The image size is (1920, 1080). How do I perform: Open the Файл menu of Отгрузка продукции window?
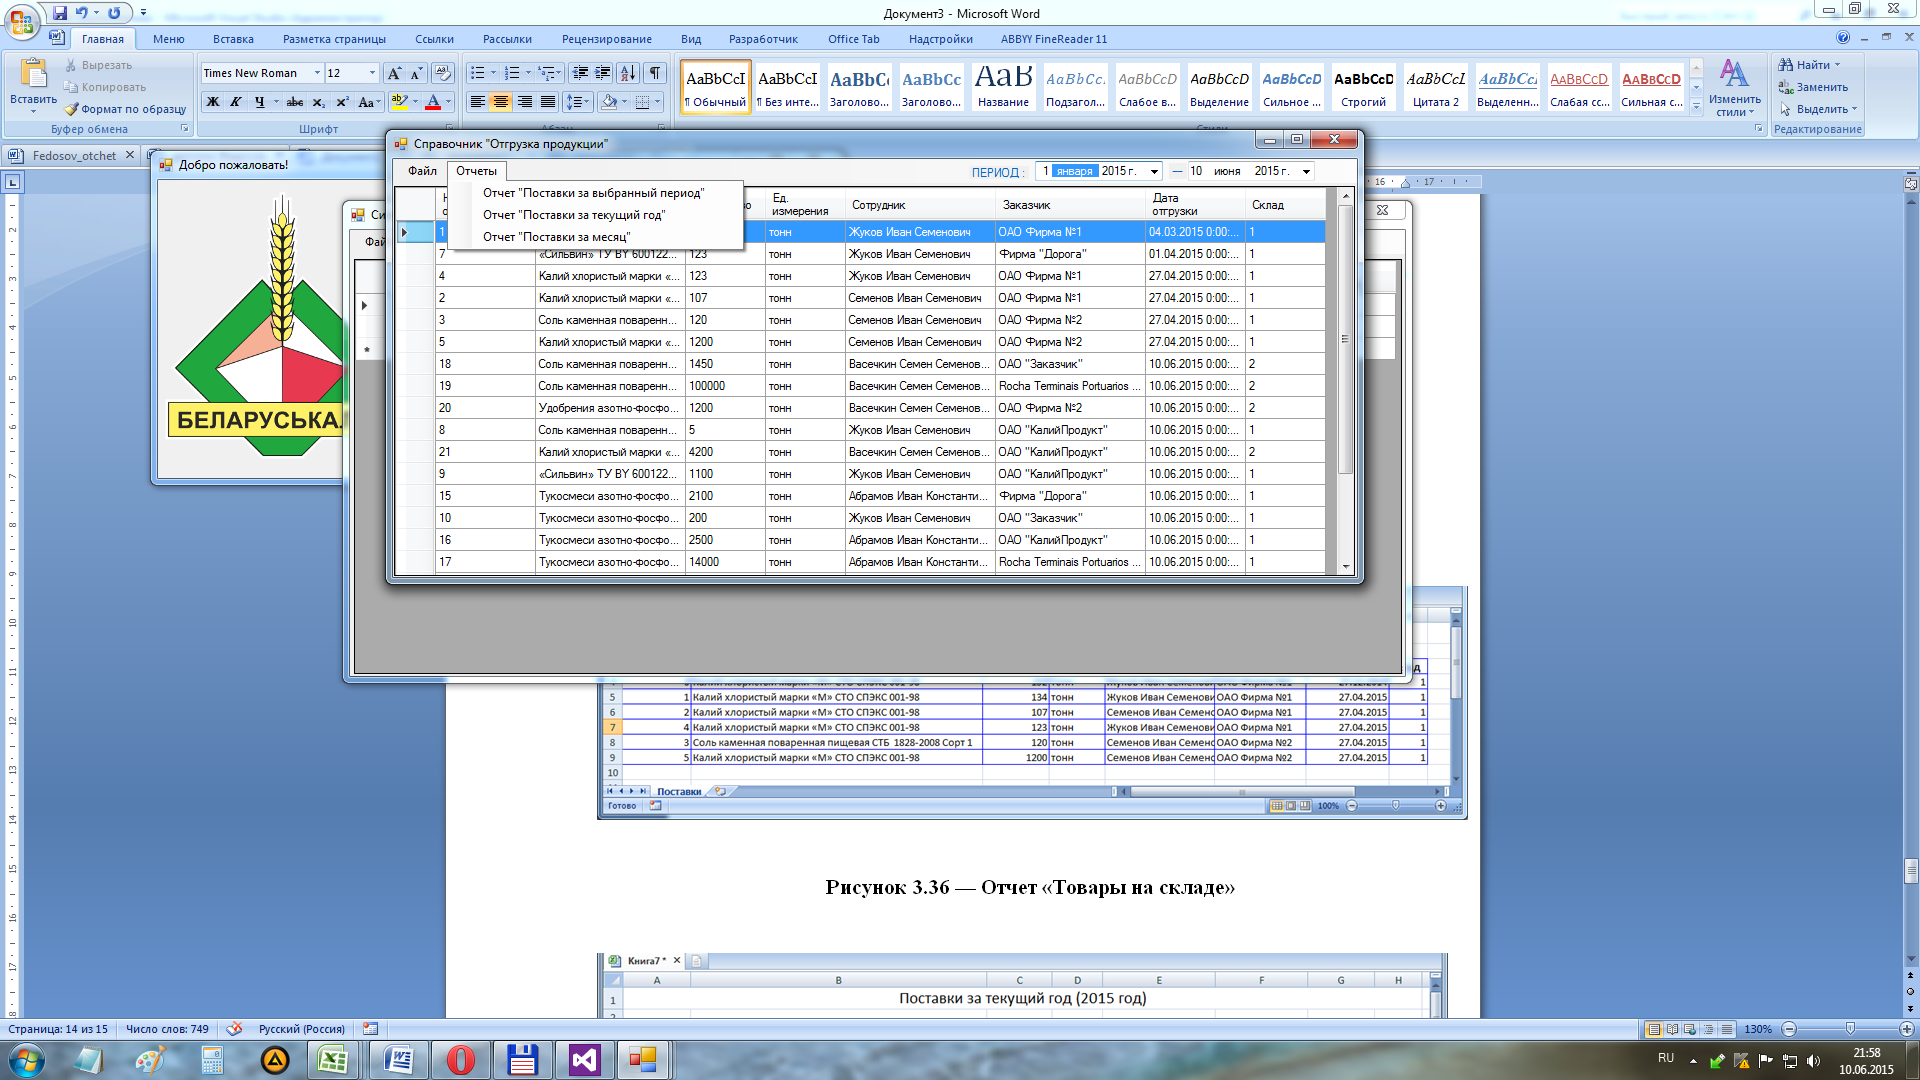421,171
